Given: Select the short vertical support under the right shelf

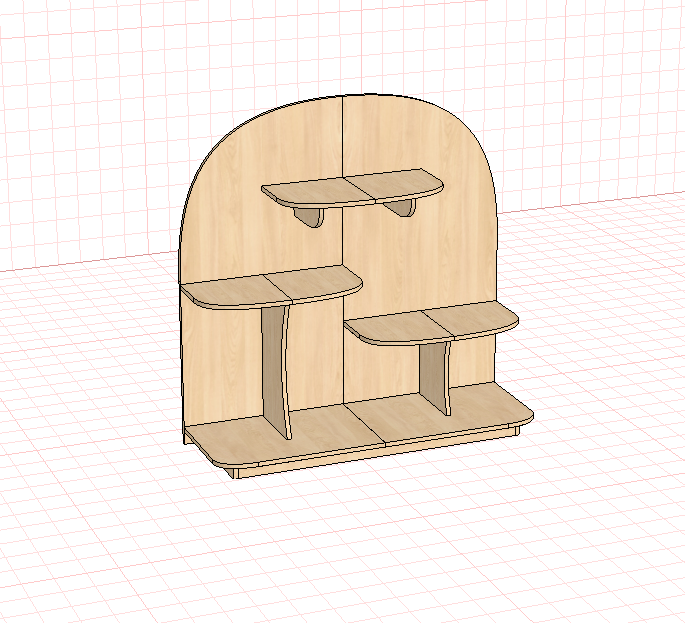Looking at the screenshot, I should (x=435, y=378).
